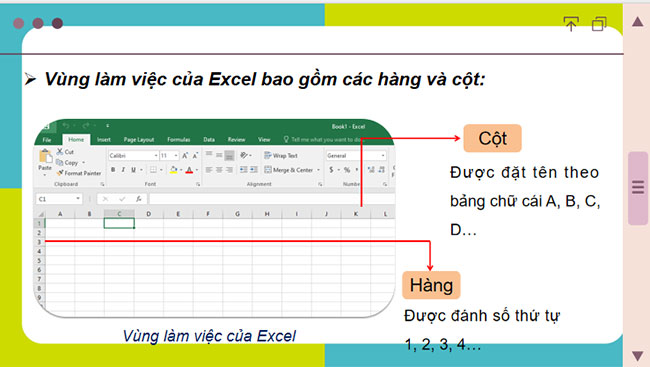650x367 pixels.
Task: Click the Copy icon in Clipboard group
Action: (x=60, y=162)
